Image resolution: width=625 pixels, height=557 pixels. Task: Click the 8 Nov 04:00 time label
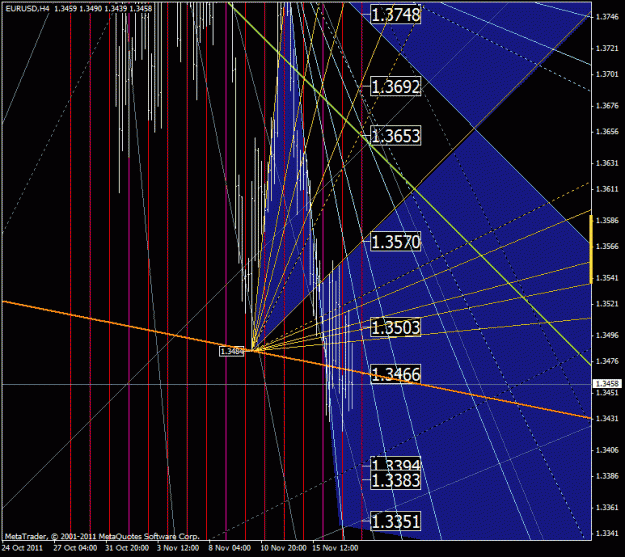point(230,548)
